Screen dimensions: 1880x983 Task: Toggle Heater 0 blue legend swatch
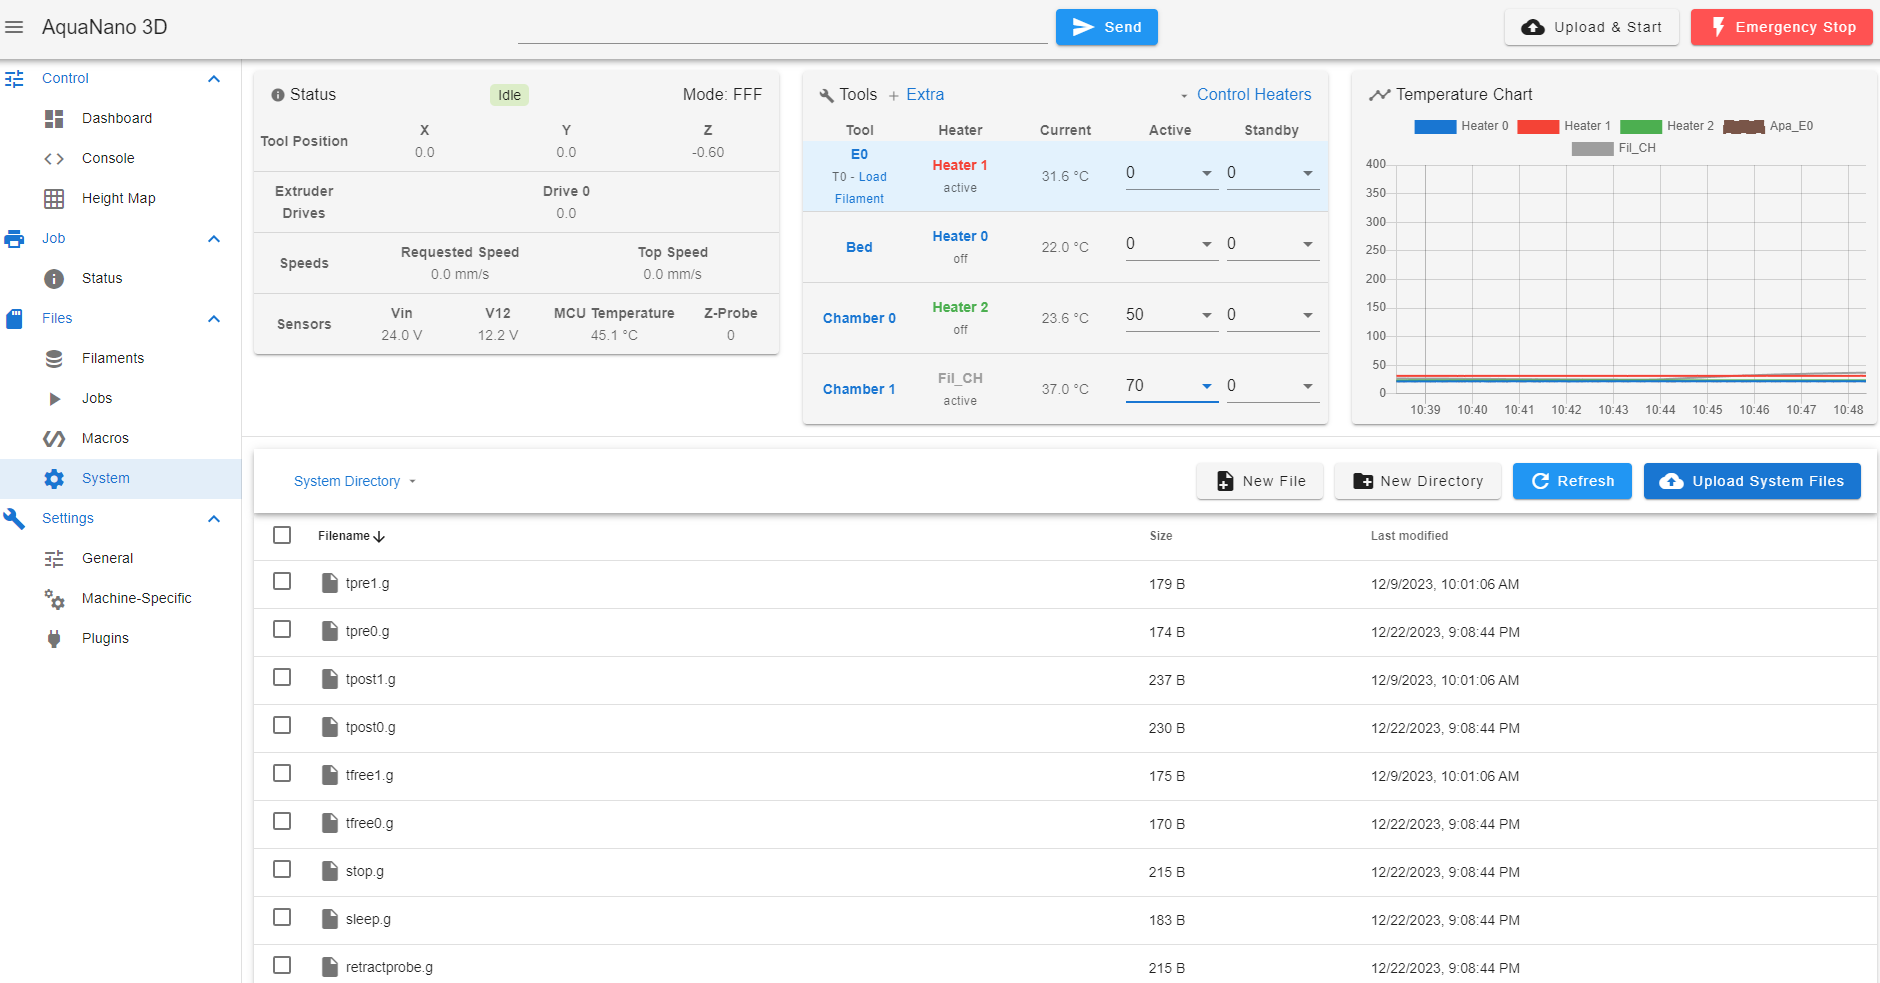(x=1435, y=126)
